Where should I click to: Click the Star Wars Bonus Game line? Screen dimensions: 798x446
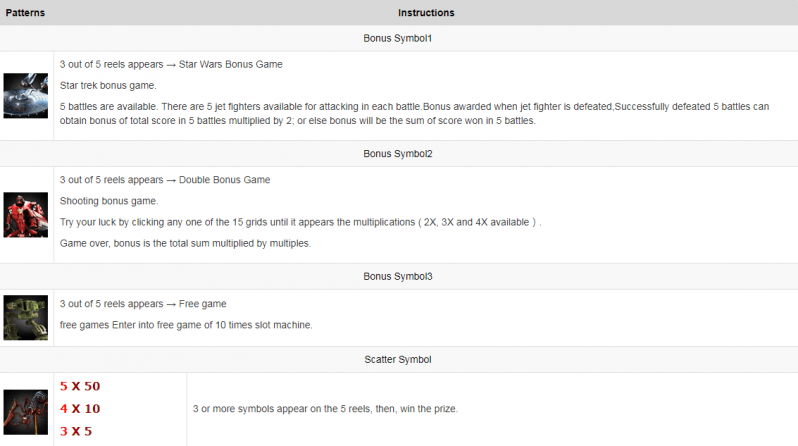[x=171, y=65]
